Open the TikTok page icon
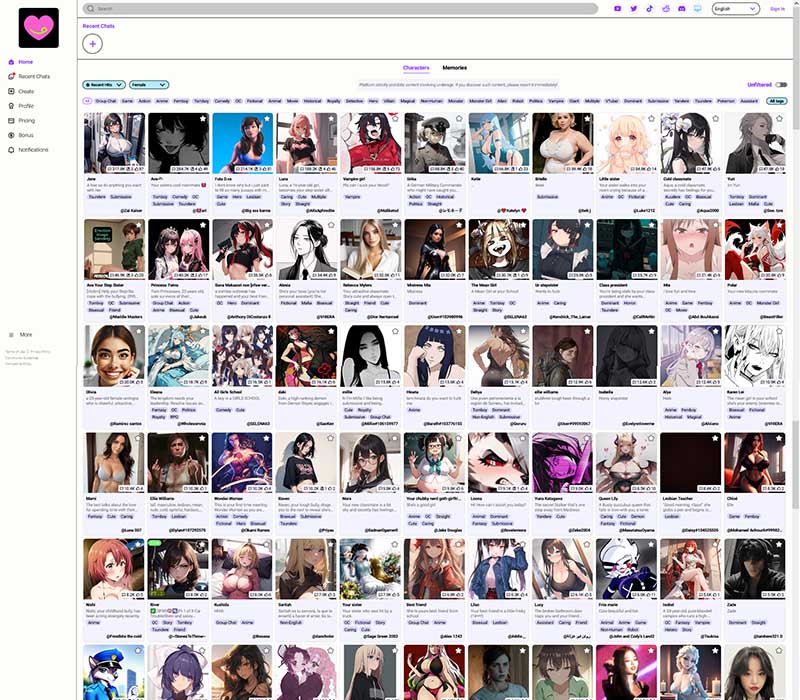Viewport: 800px width, 700px height. click(x=650, y=9)
